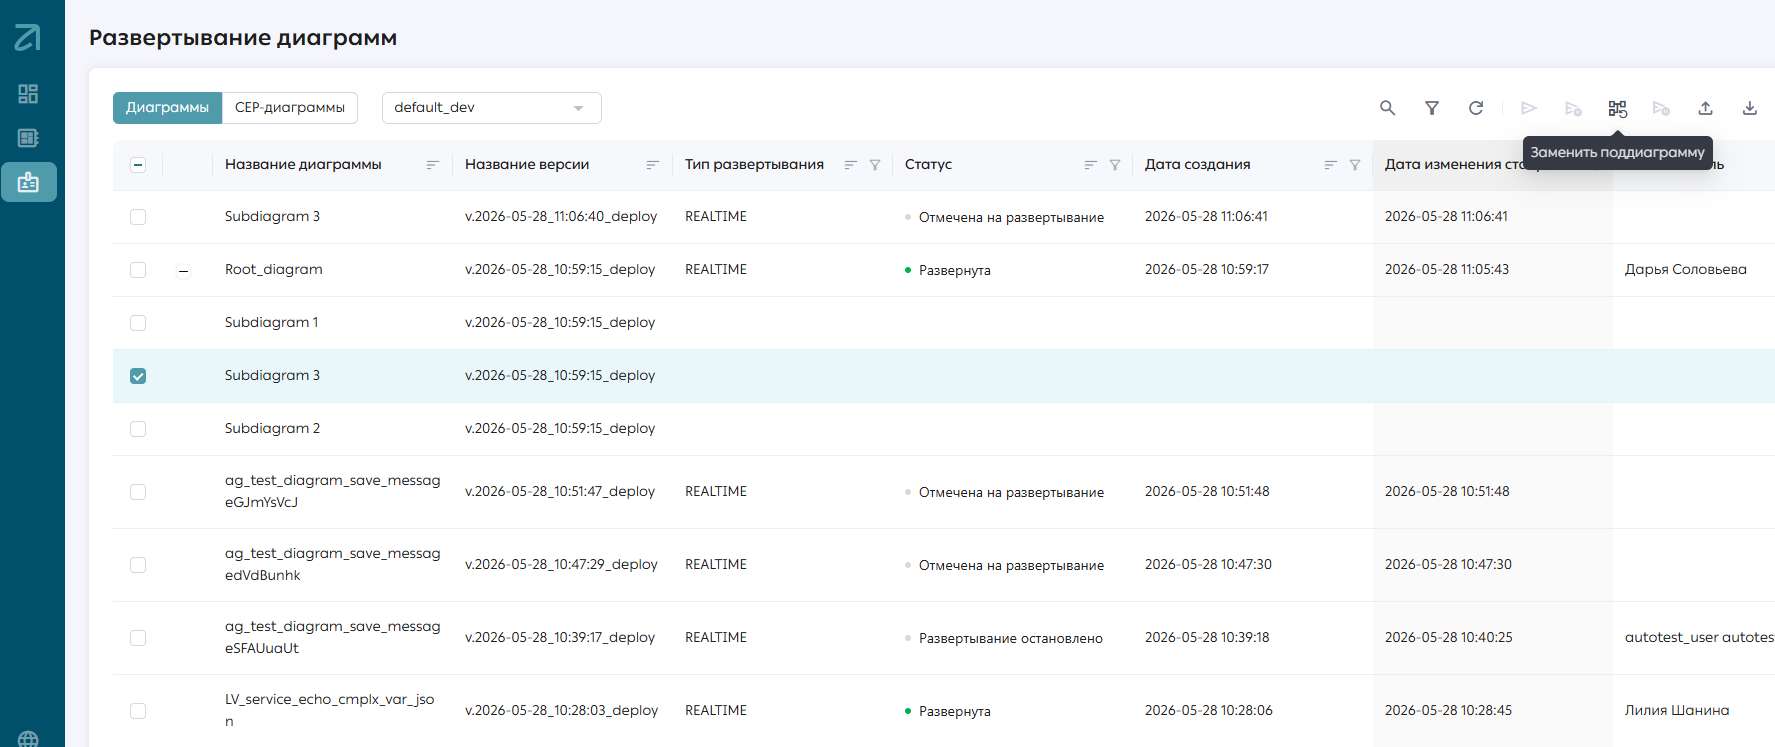
Task: Open the table filter funnel in toolbar
Action: pyautogui.click(x=1432, y=108)
